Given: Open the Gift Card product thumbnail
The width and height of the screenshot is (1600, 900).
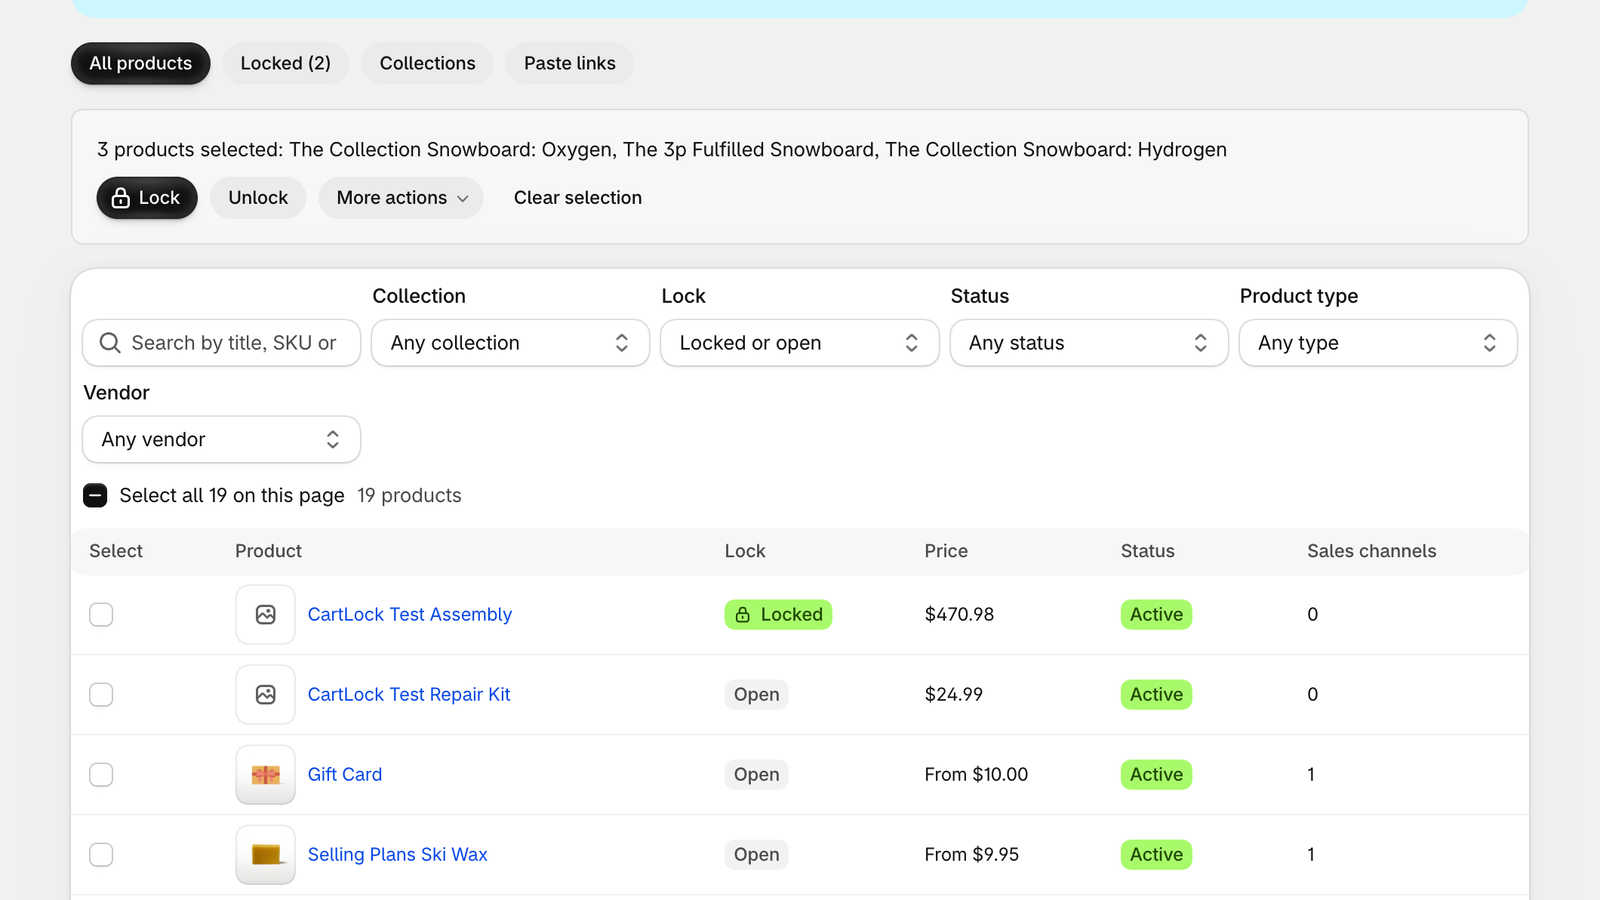Looking at the screenshot, I should 265,775.
